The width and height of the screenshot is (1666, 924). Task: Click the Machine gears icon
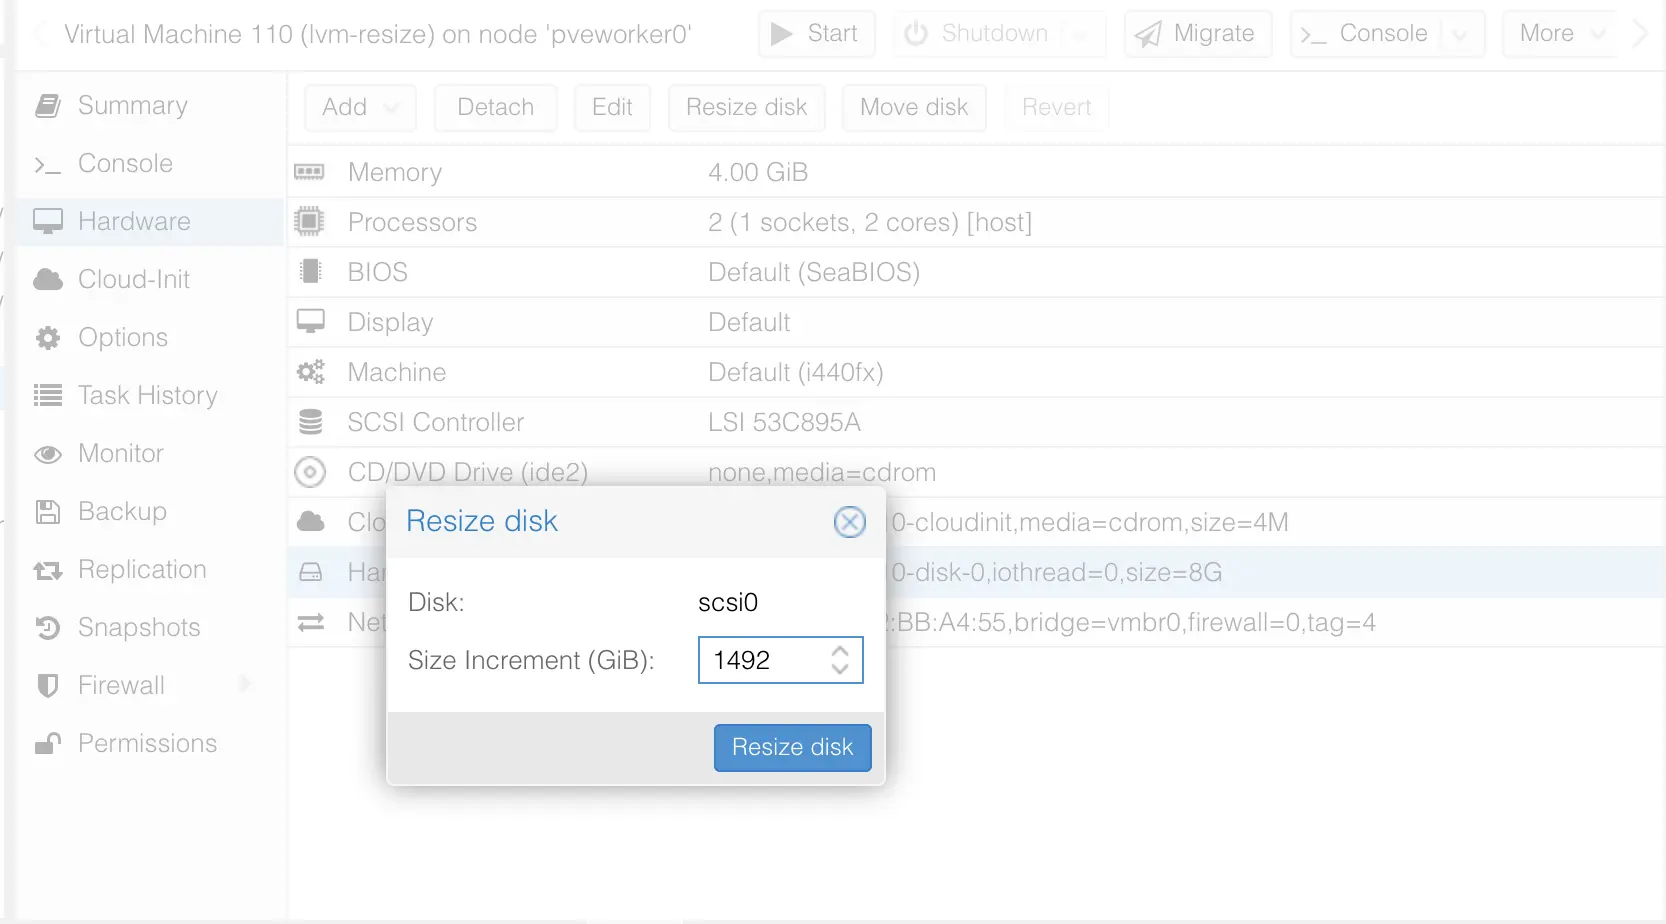pos(310,372)
